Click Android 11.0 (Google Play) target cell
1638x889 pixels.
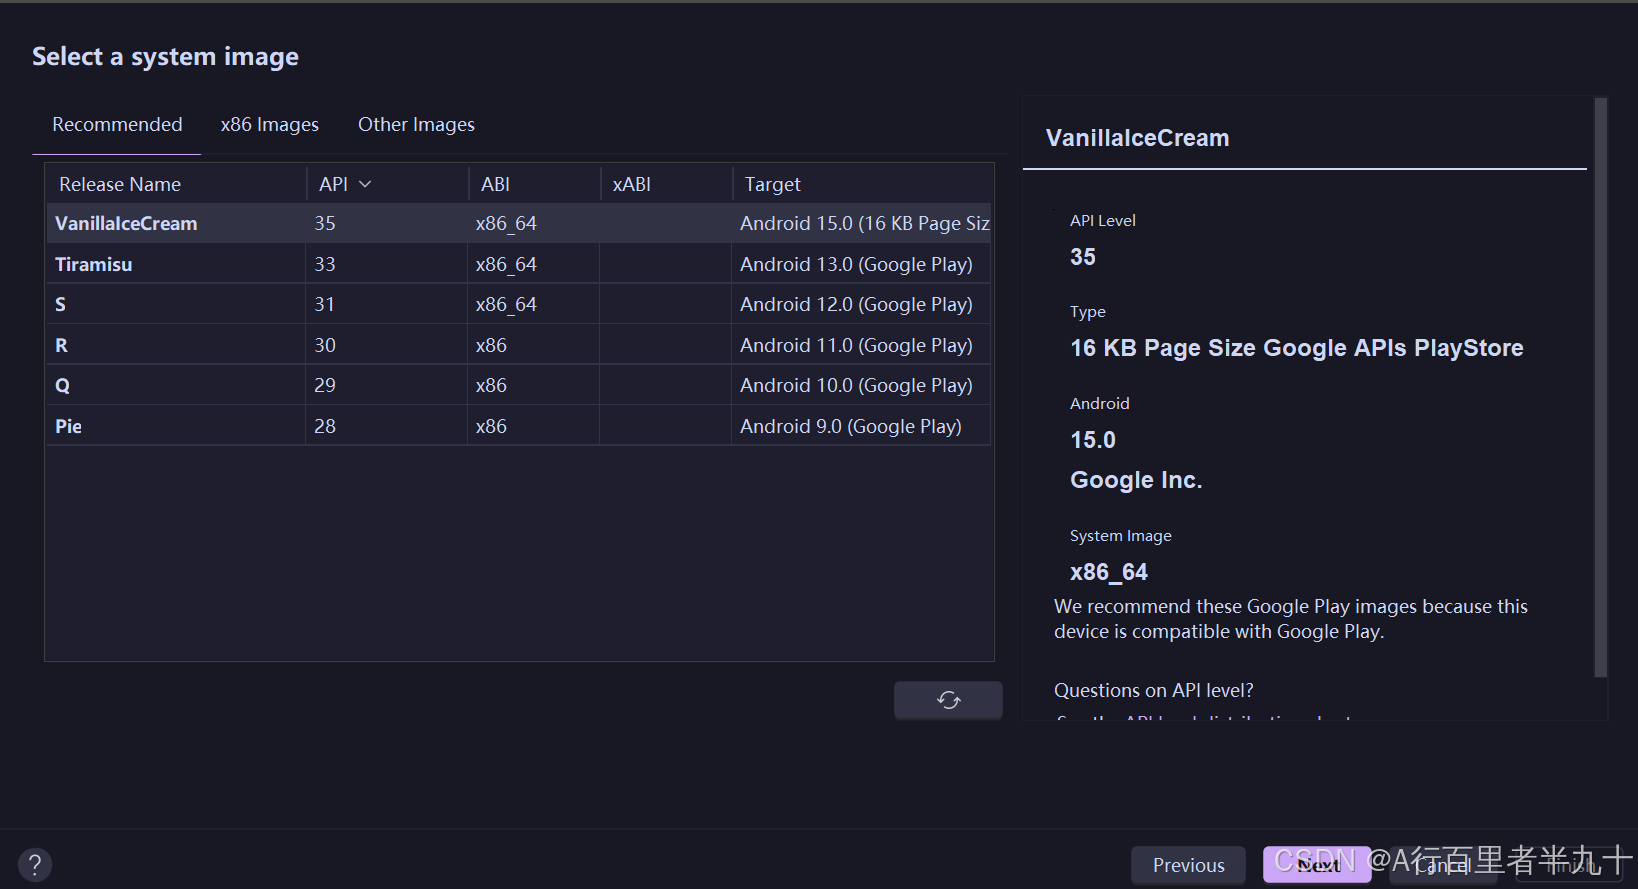(861, 345)
